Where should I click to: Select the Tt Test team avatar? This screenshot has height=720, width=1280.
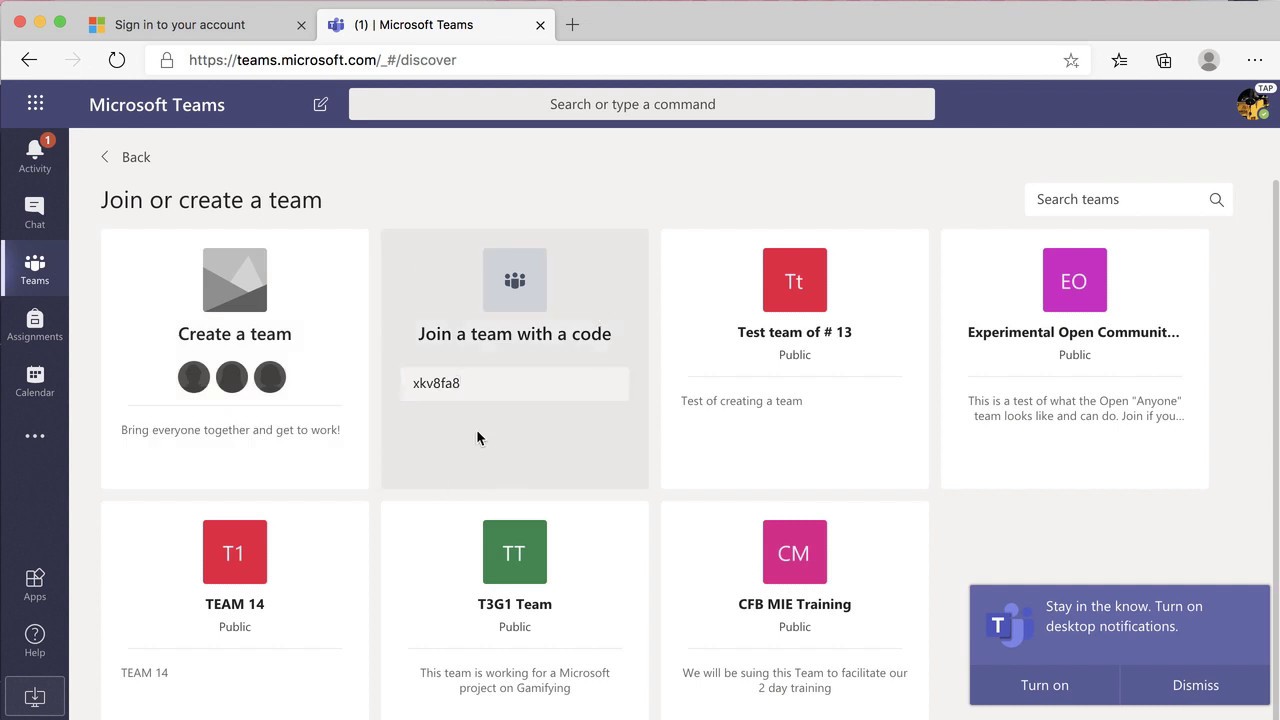pyautogui.click(x=795, y=280)
